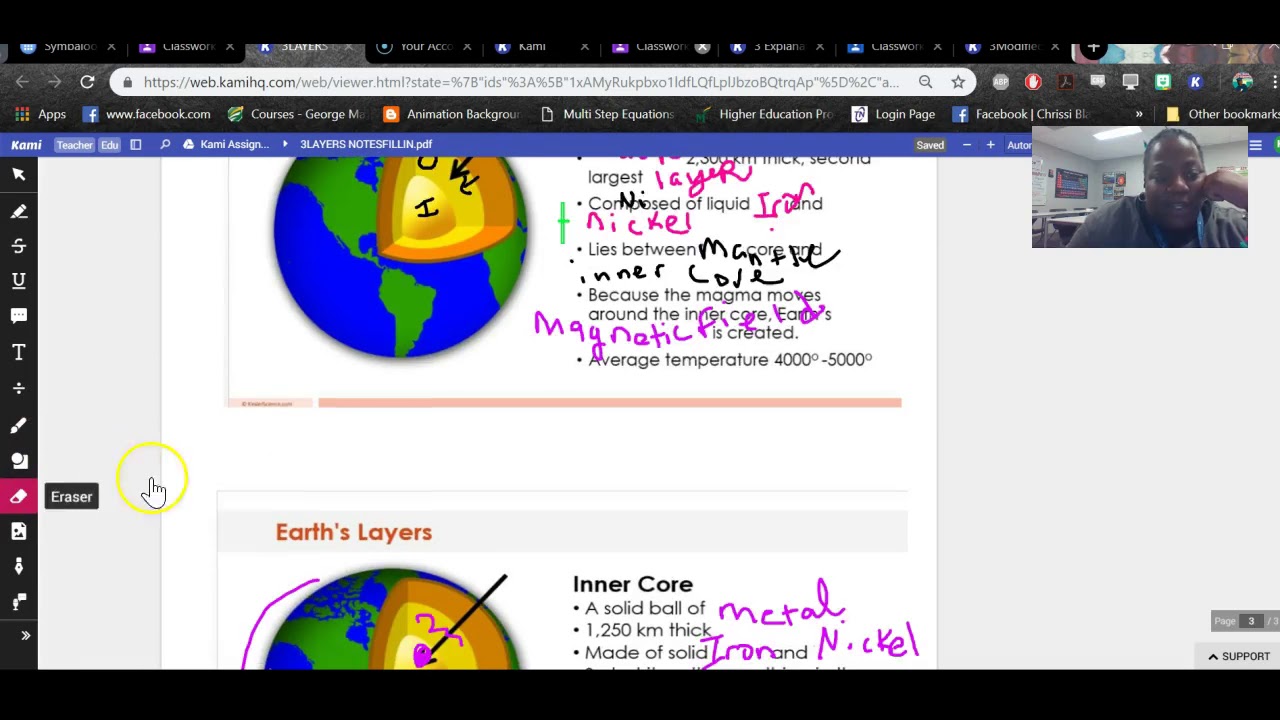
Task: Deselect the active Eraser tool
Action: (x=18, y=497)
